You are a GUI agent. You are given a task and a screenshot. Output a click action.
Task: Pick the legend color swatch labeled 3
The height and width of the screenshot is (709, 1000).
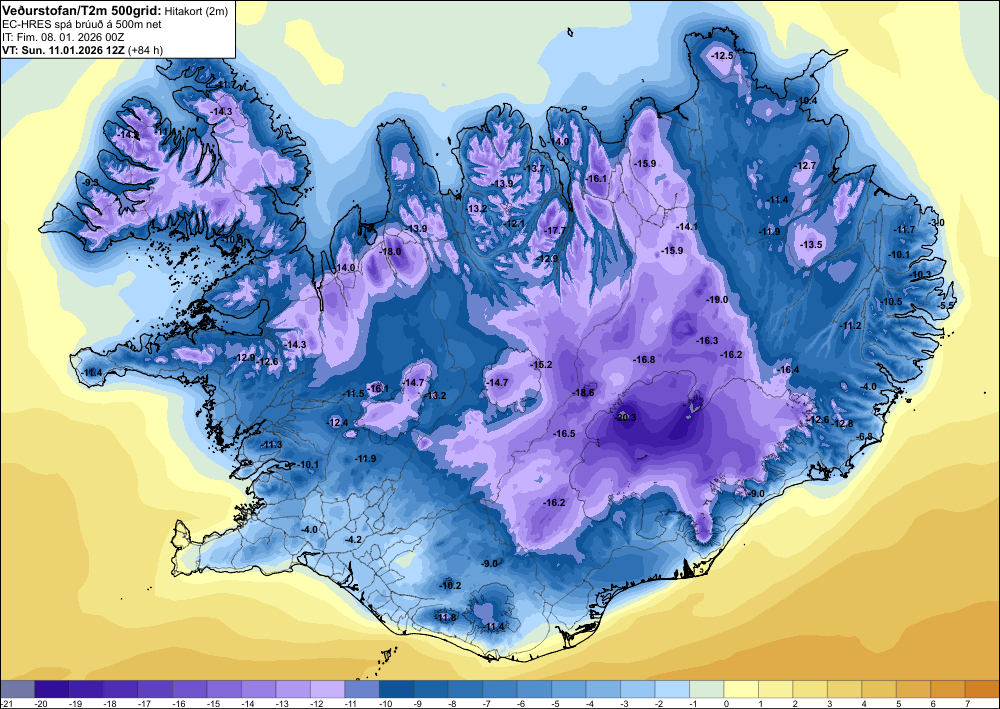(844, 689)
